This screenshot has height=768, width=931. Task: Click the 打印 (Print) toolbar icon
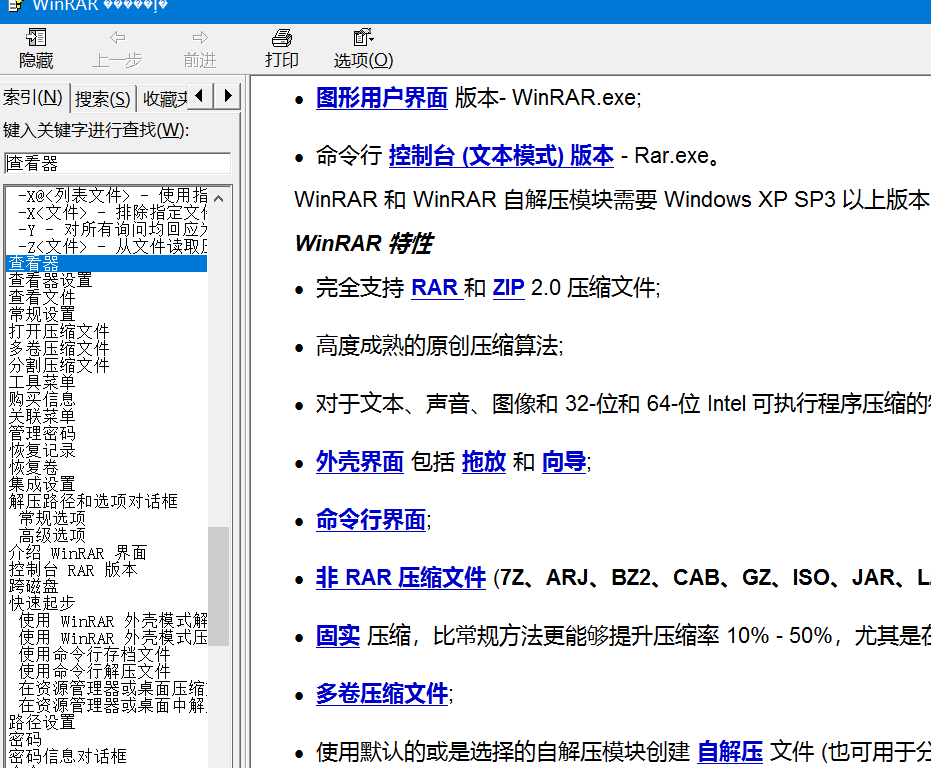coord(282,48)
